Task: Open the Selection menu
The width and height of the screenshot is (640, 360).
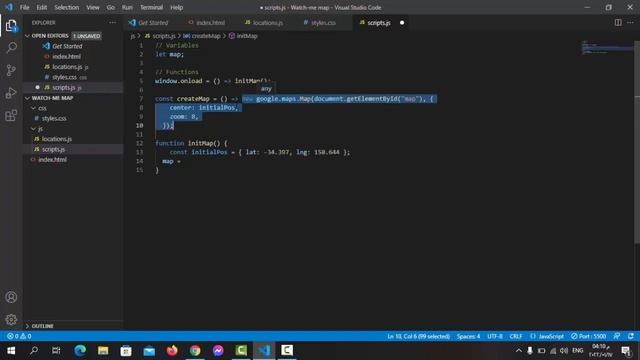Action: (x=67, y=7)
